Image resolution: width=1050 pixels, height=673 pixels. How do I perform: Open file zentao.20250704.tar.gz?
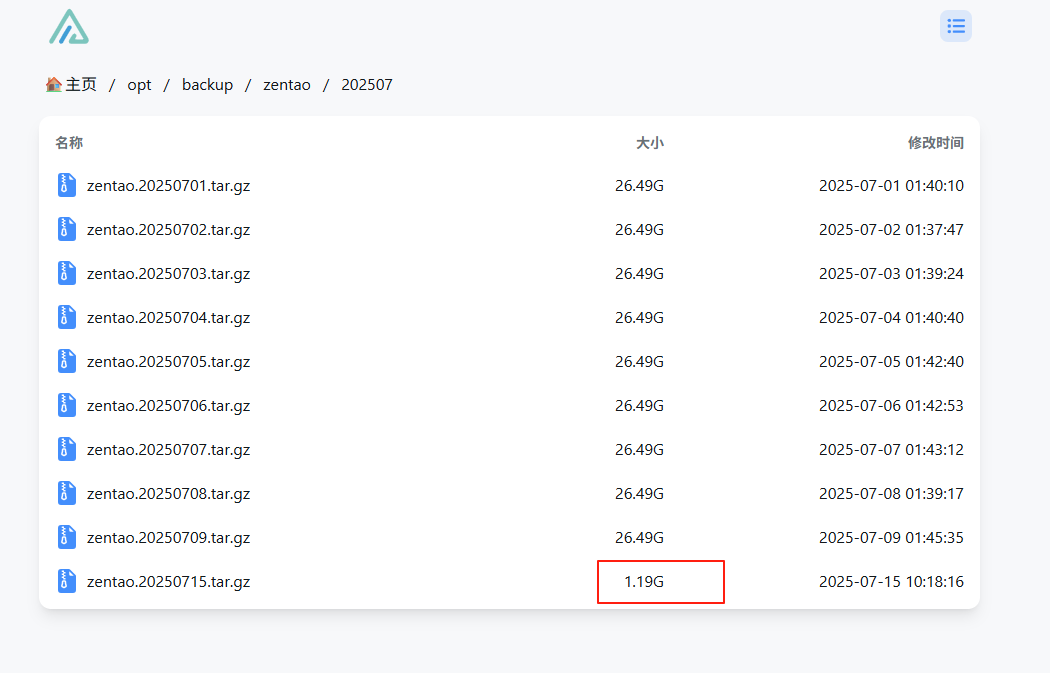pyautogui.click(x=169, y=318)
